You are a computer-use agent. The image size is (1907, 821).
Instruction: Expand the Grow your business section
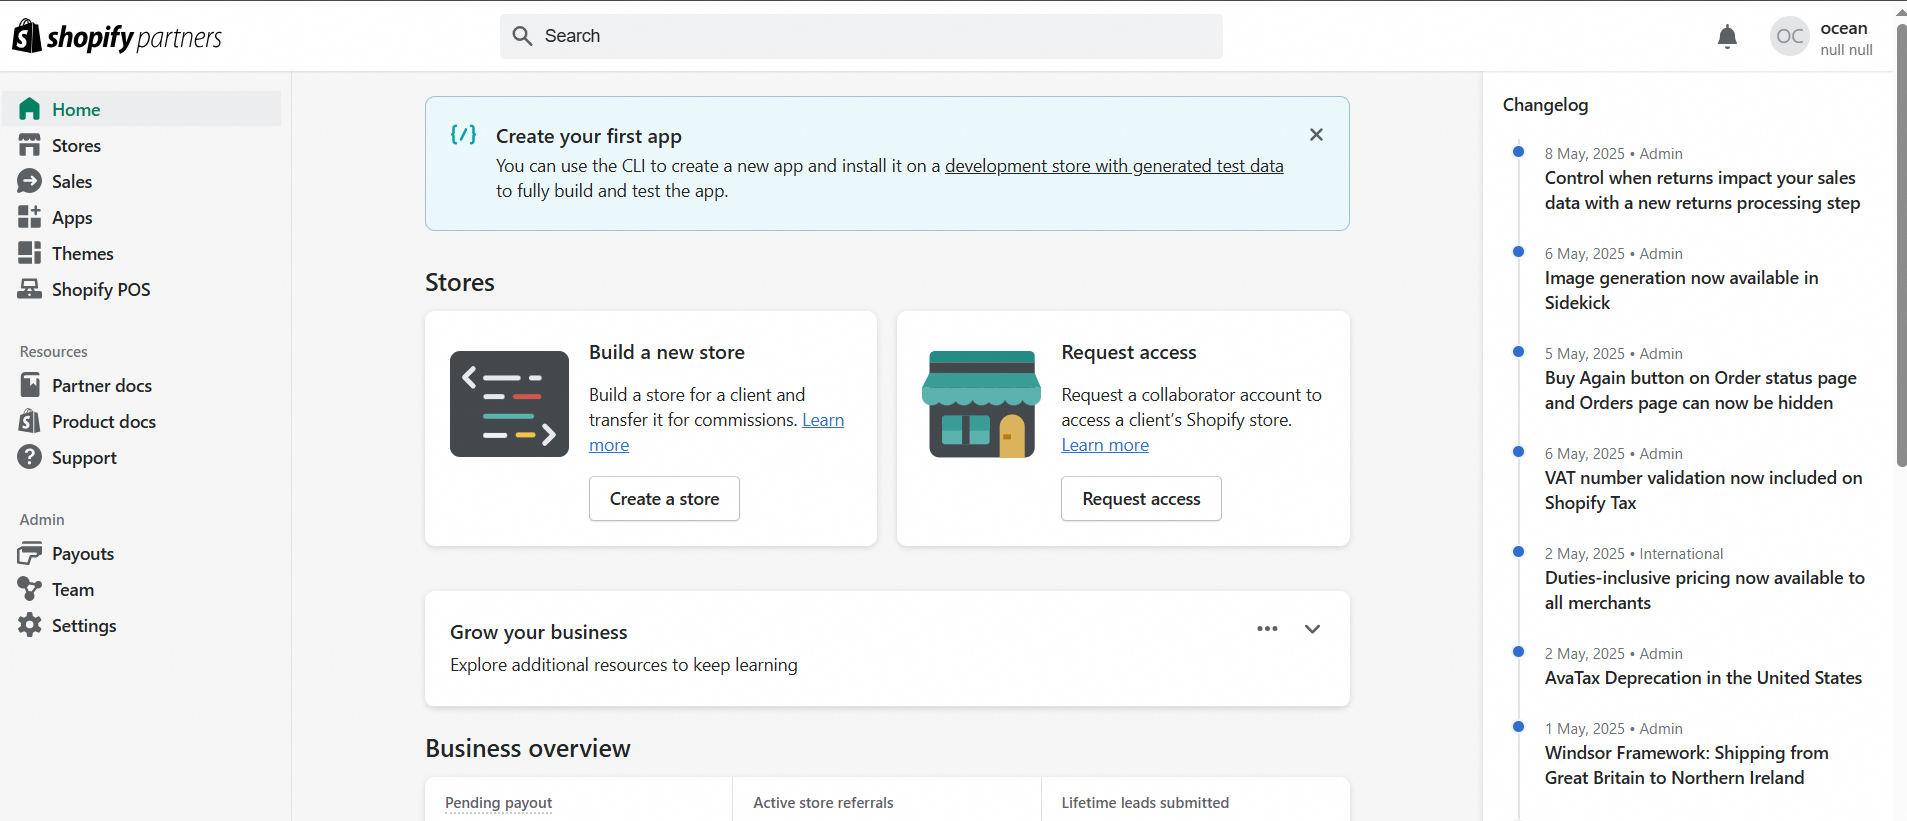point(1312,629)
